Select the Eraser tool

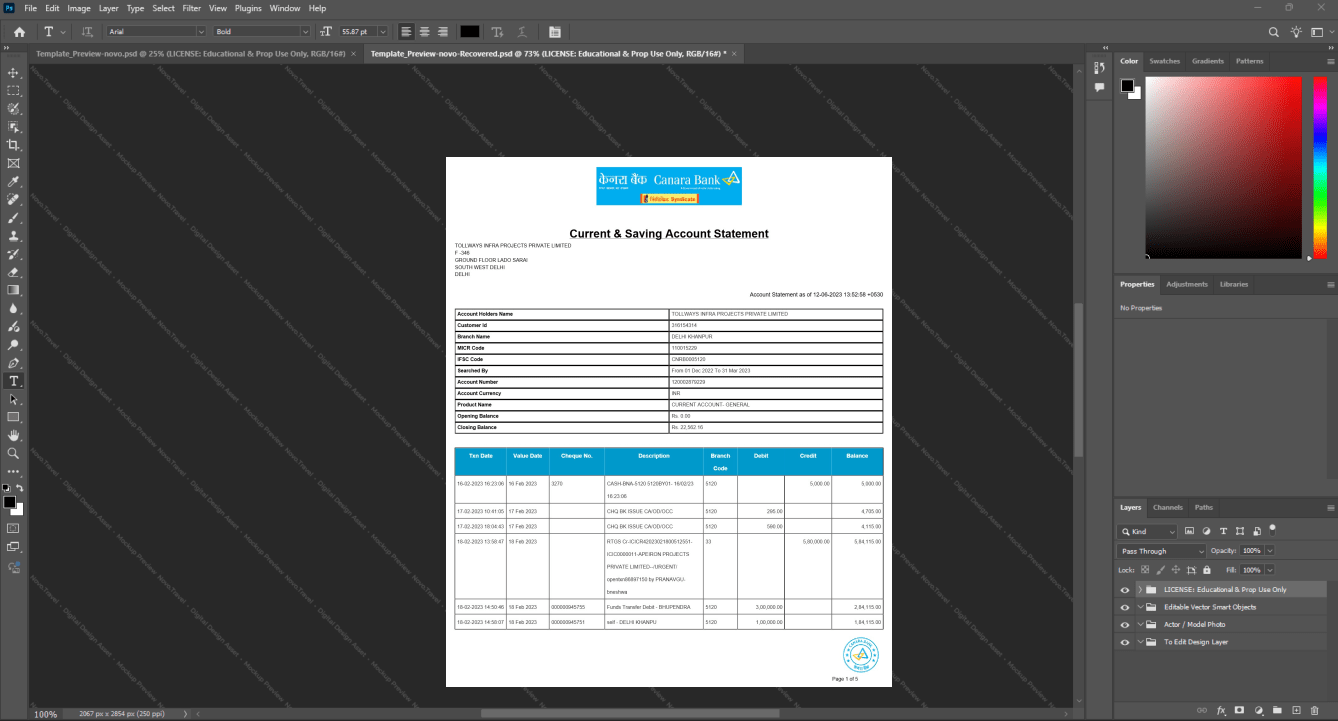[x=13, y=272]
